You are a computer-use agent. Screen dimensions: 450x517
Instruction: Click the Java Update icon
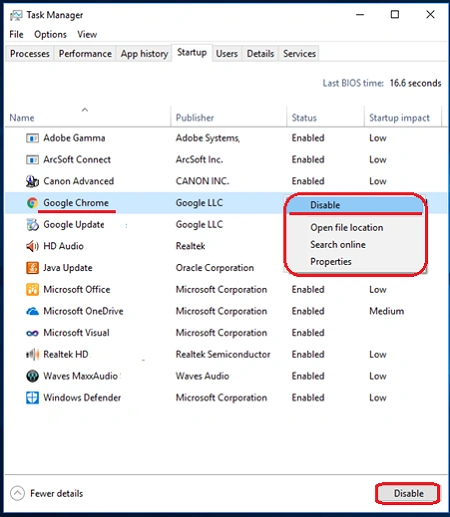click(32, 268)
